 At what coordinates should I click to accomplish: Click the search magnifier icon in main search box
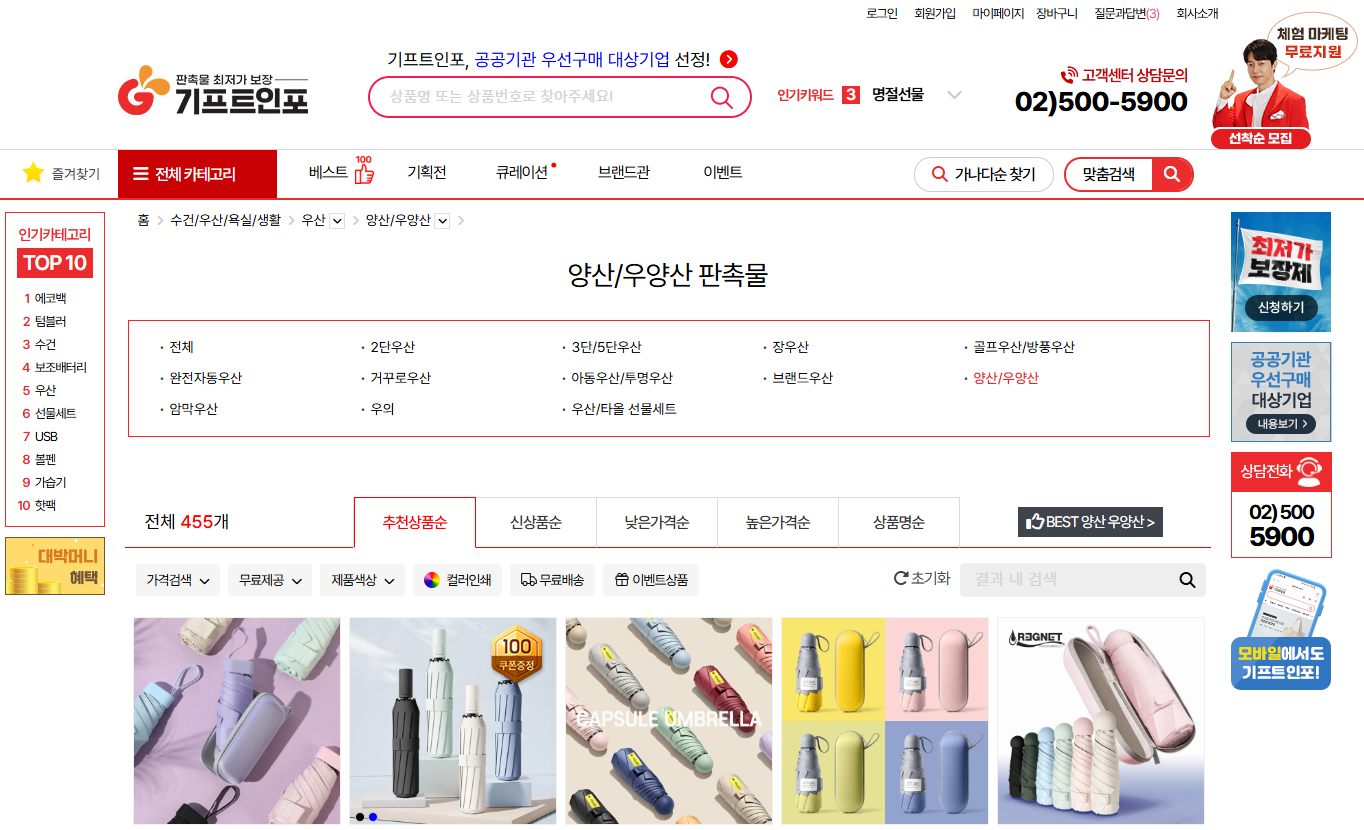point(721,97)
